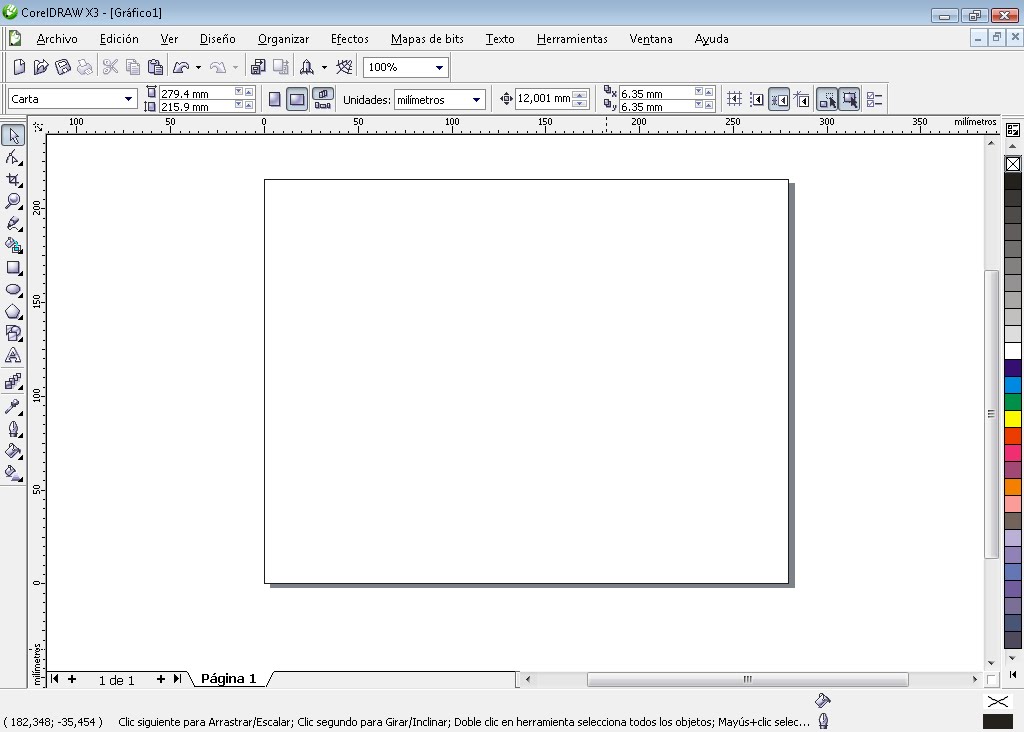1024x732 pixels.
Task: Select the Polygon tool
Action: 13,311
